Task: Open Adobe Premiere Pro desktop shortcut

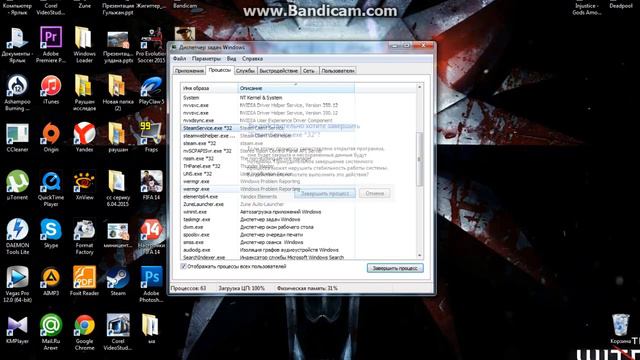Action: pyautogui.click(x=51, y=44)
